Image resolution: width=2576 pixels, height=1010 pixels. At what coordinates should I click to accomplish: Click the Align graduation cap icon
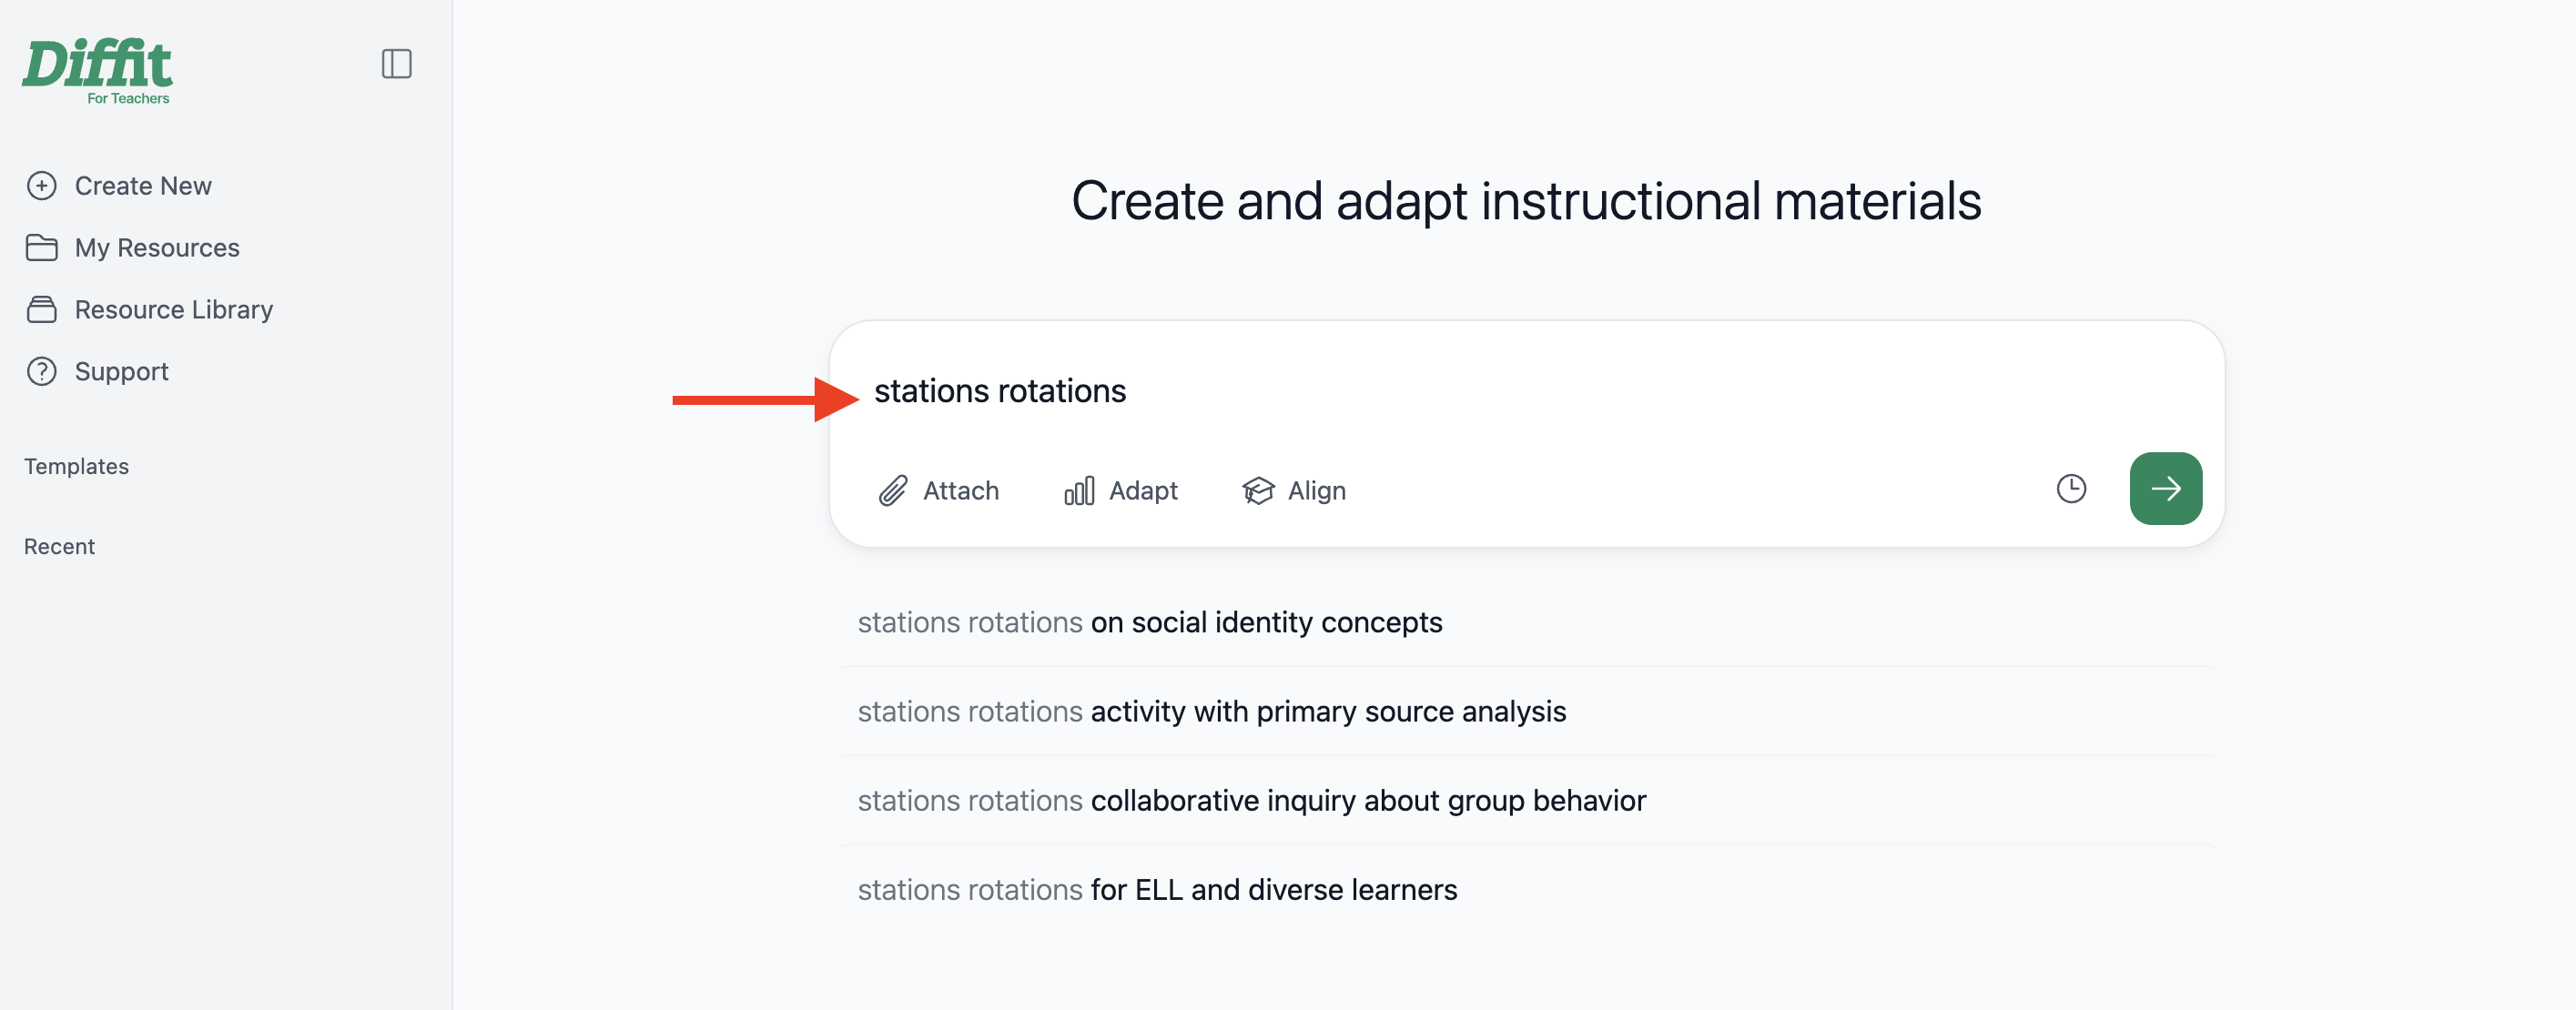click(1258, 491)
